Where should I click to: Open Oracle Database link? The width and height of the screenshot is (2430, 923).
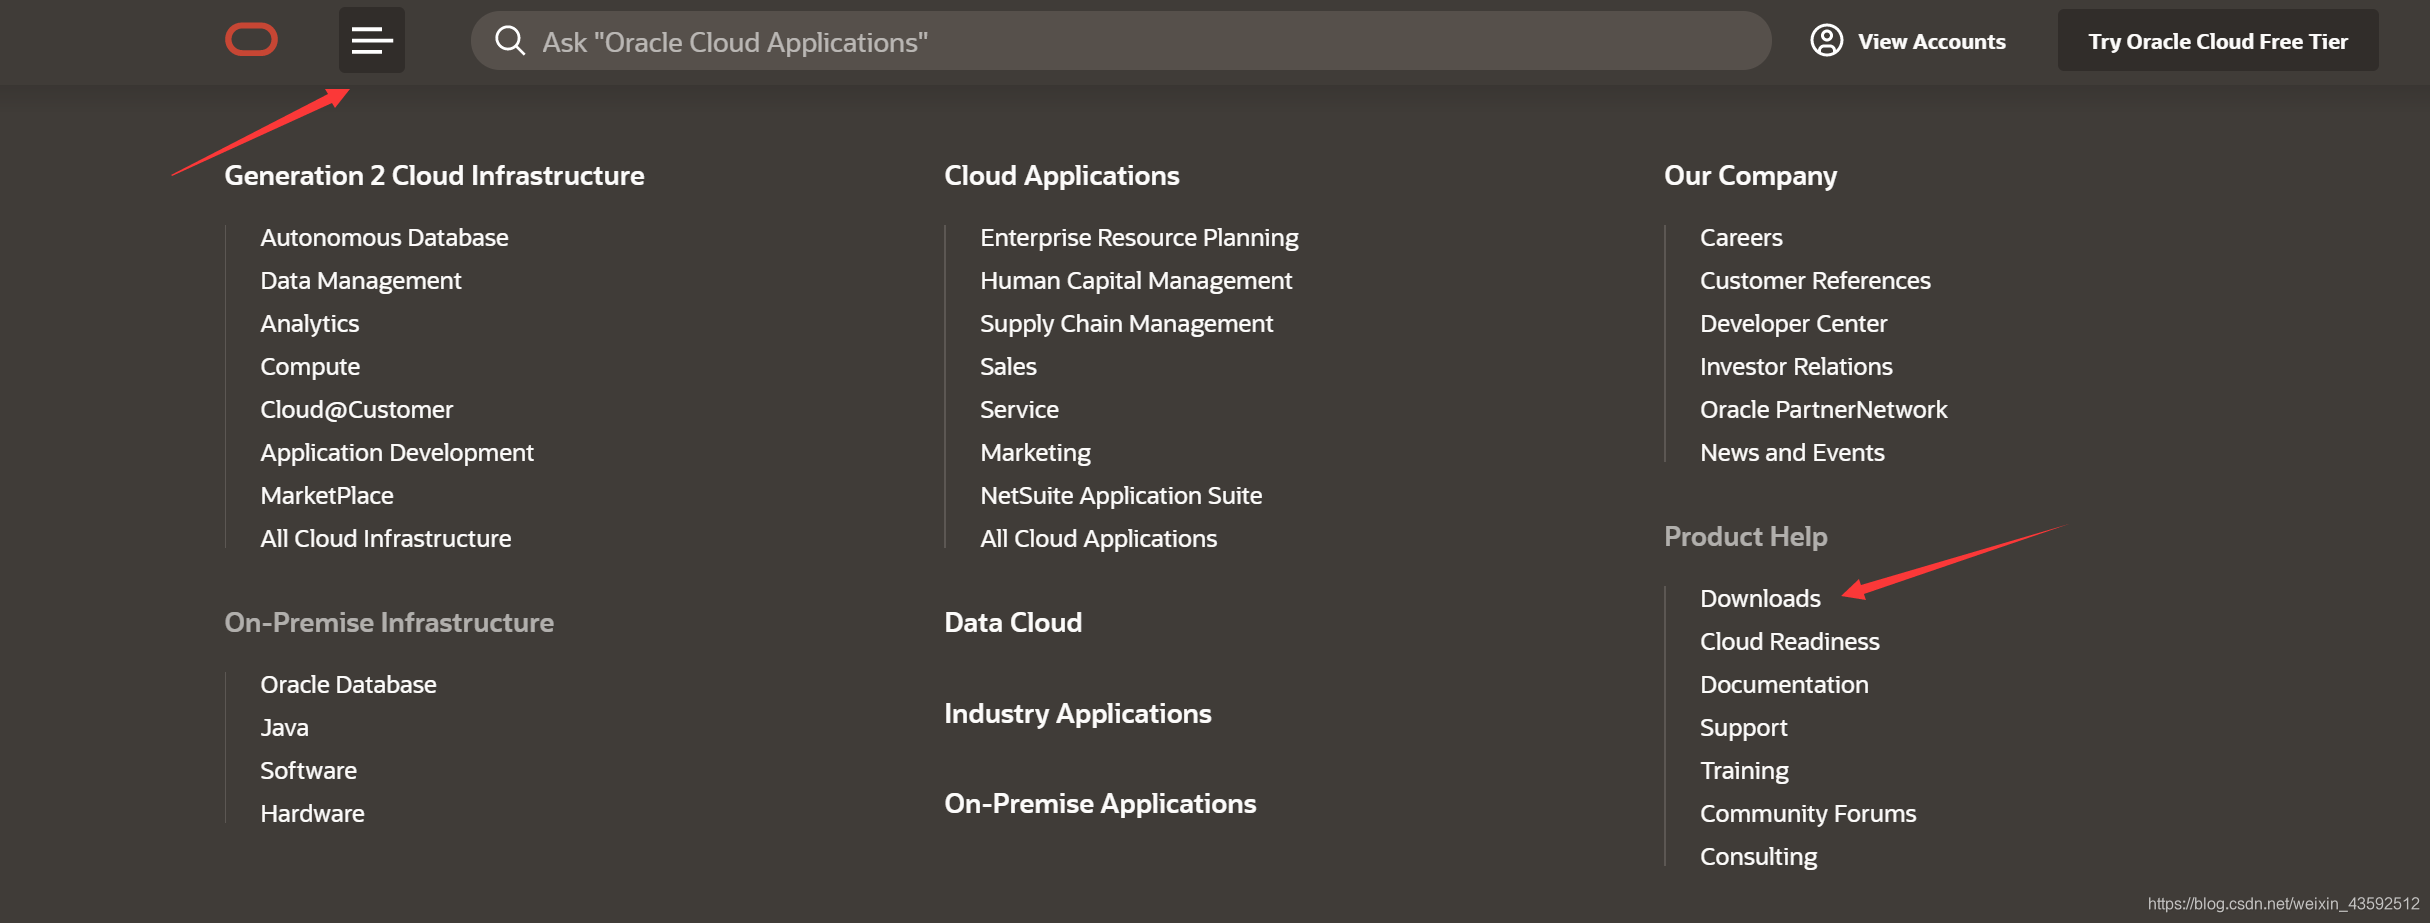click(x=348, y=684)
